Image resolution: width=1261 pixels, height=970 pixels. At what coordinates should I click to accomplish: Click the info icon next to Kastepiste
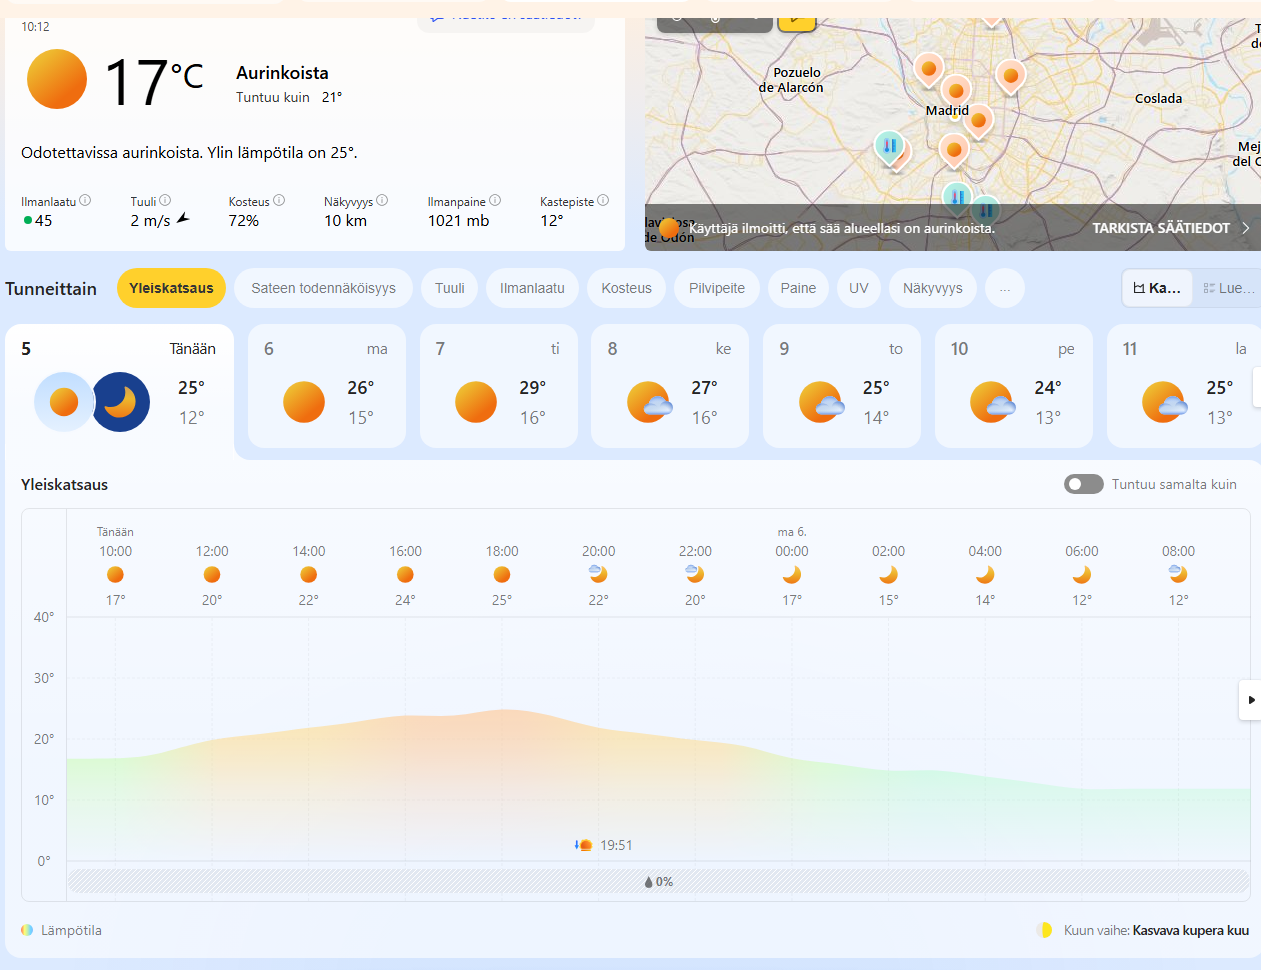[x=603, y=200]
